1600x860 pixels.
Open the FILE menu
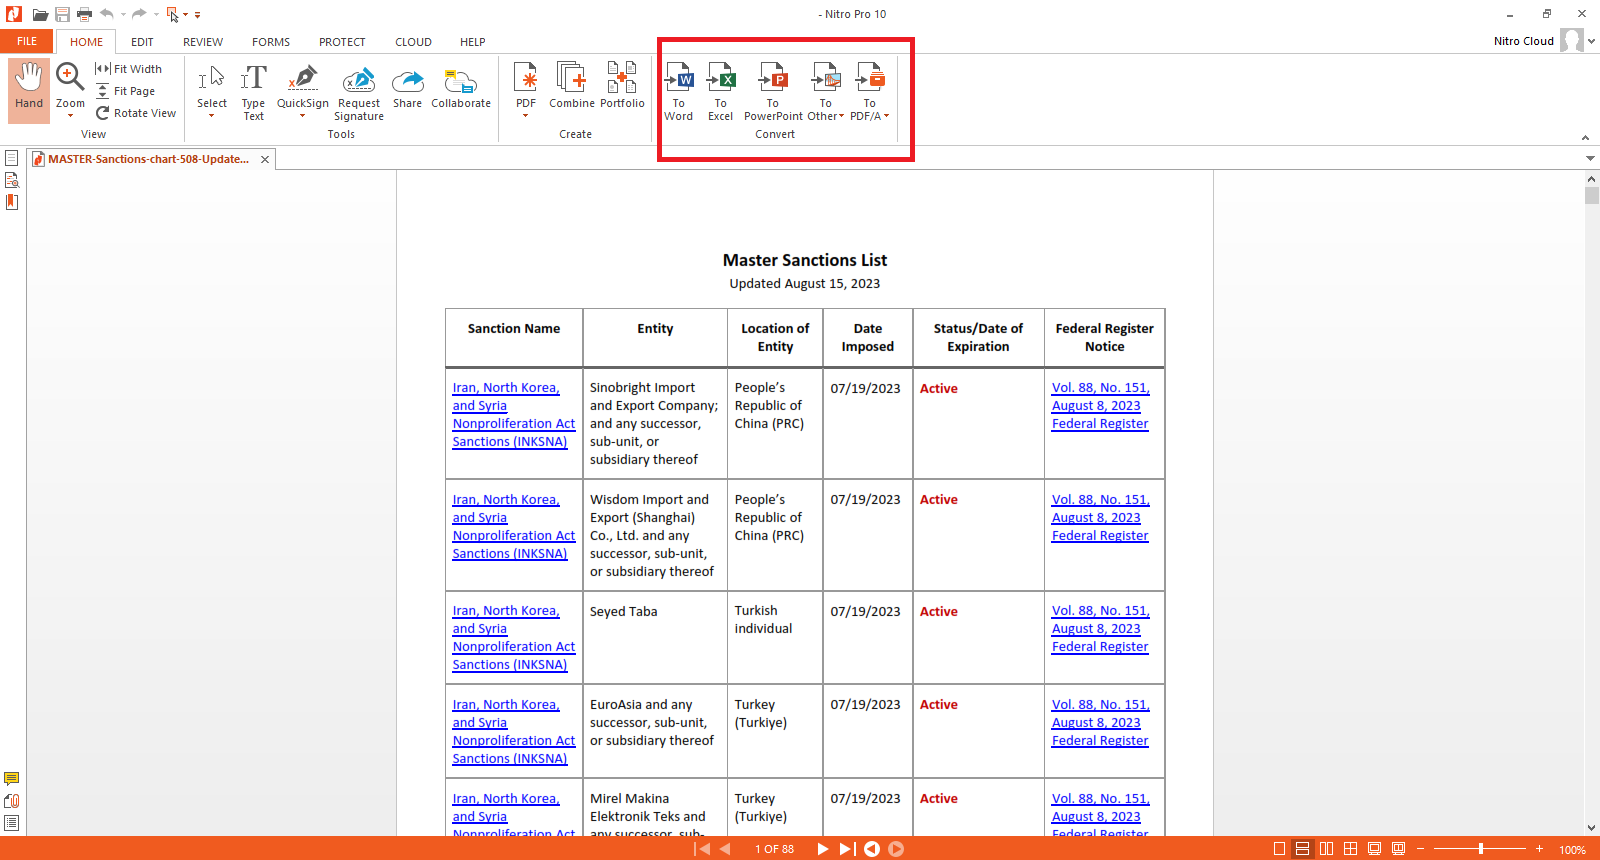(x=27, y=42)
